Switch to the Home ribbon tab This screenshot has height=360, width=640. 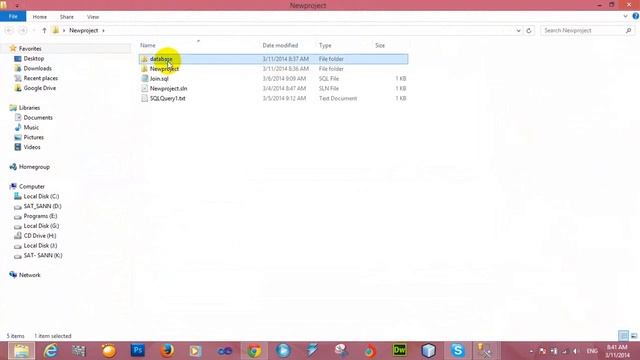coord(40,17)
